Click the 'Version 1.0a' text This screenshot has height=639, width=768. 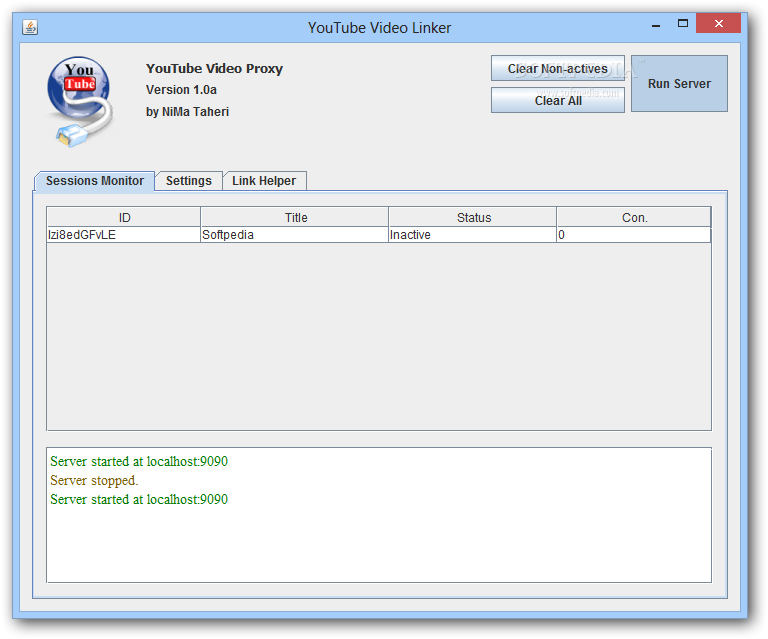tap(181, 90)
